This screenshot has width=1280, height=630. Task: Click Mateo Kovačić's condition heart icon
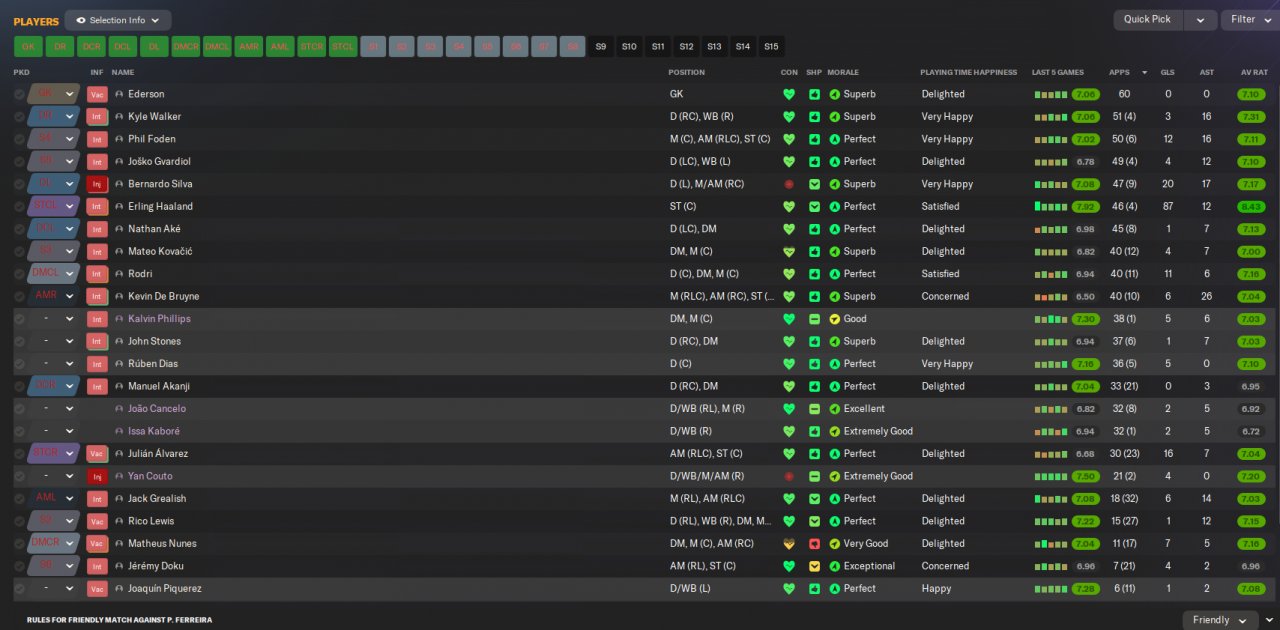coord(789,252)
